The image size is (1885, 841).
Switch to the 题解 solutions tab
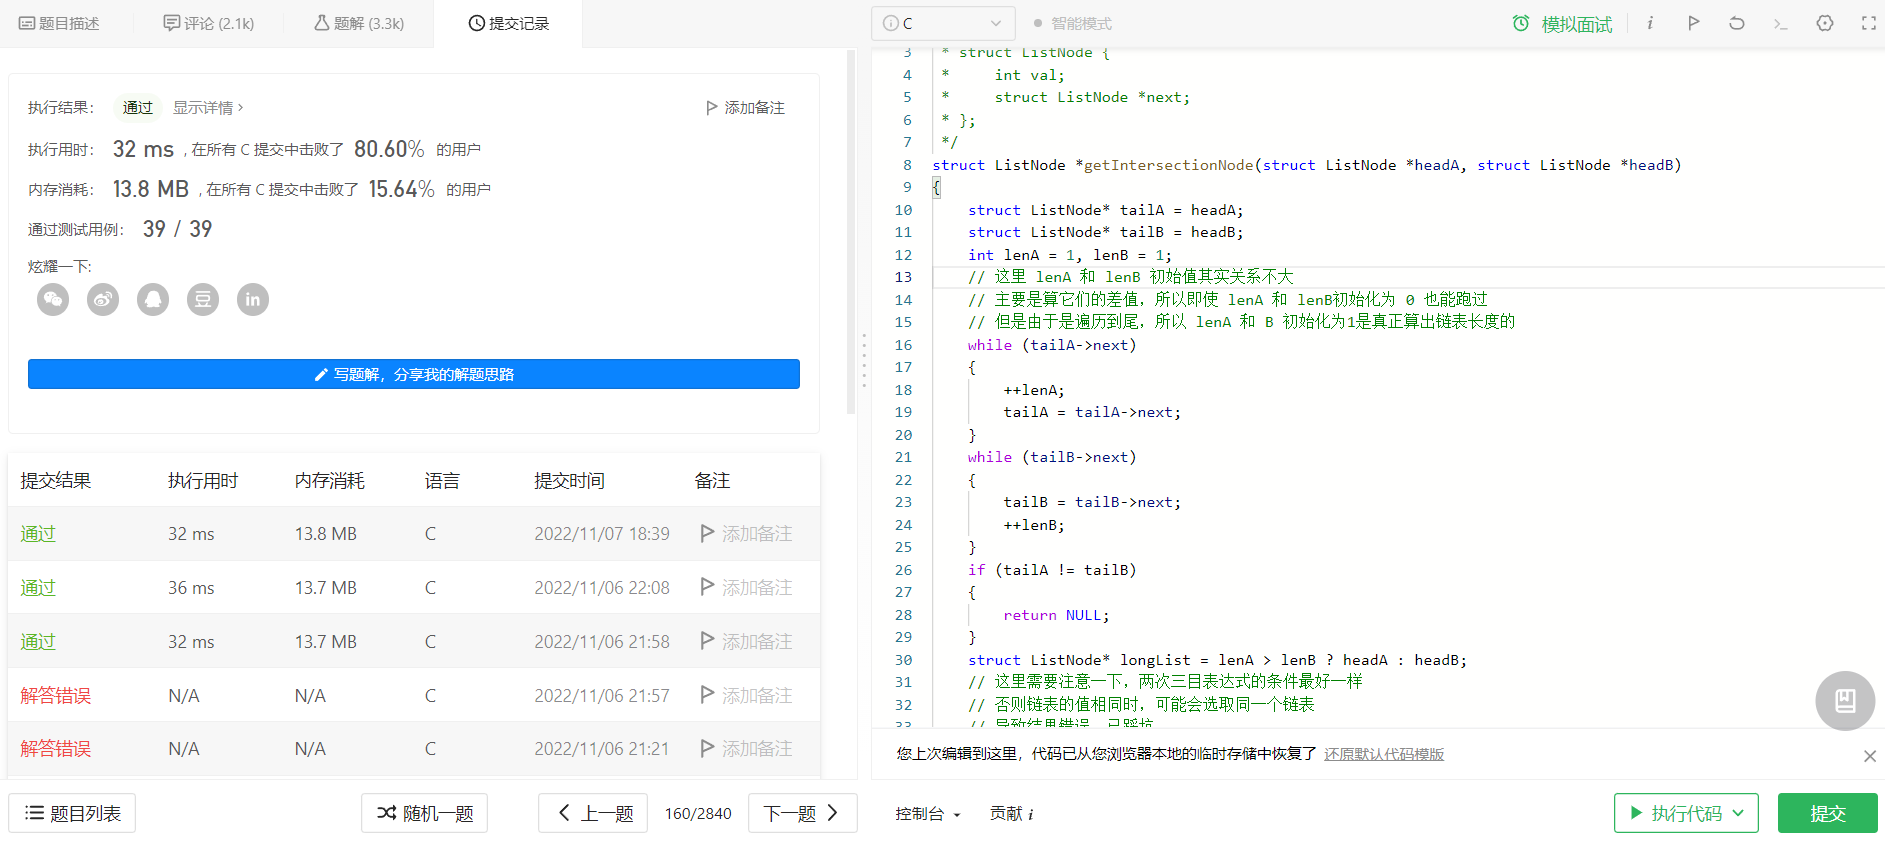(359, 23)
